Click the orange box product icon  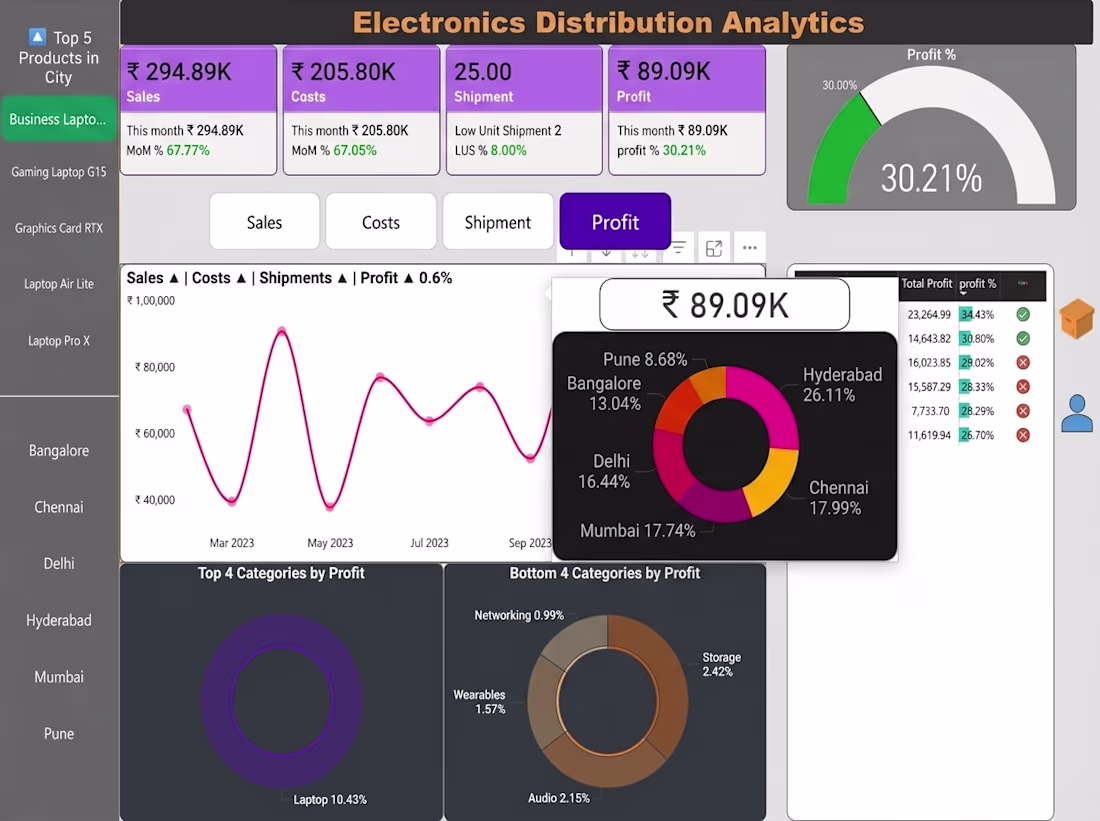(x=1077, y=319)
